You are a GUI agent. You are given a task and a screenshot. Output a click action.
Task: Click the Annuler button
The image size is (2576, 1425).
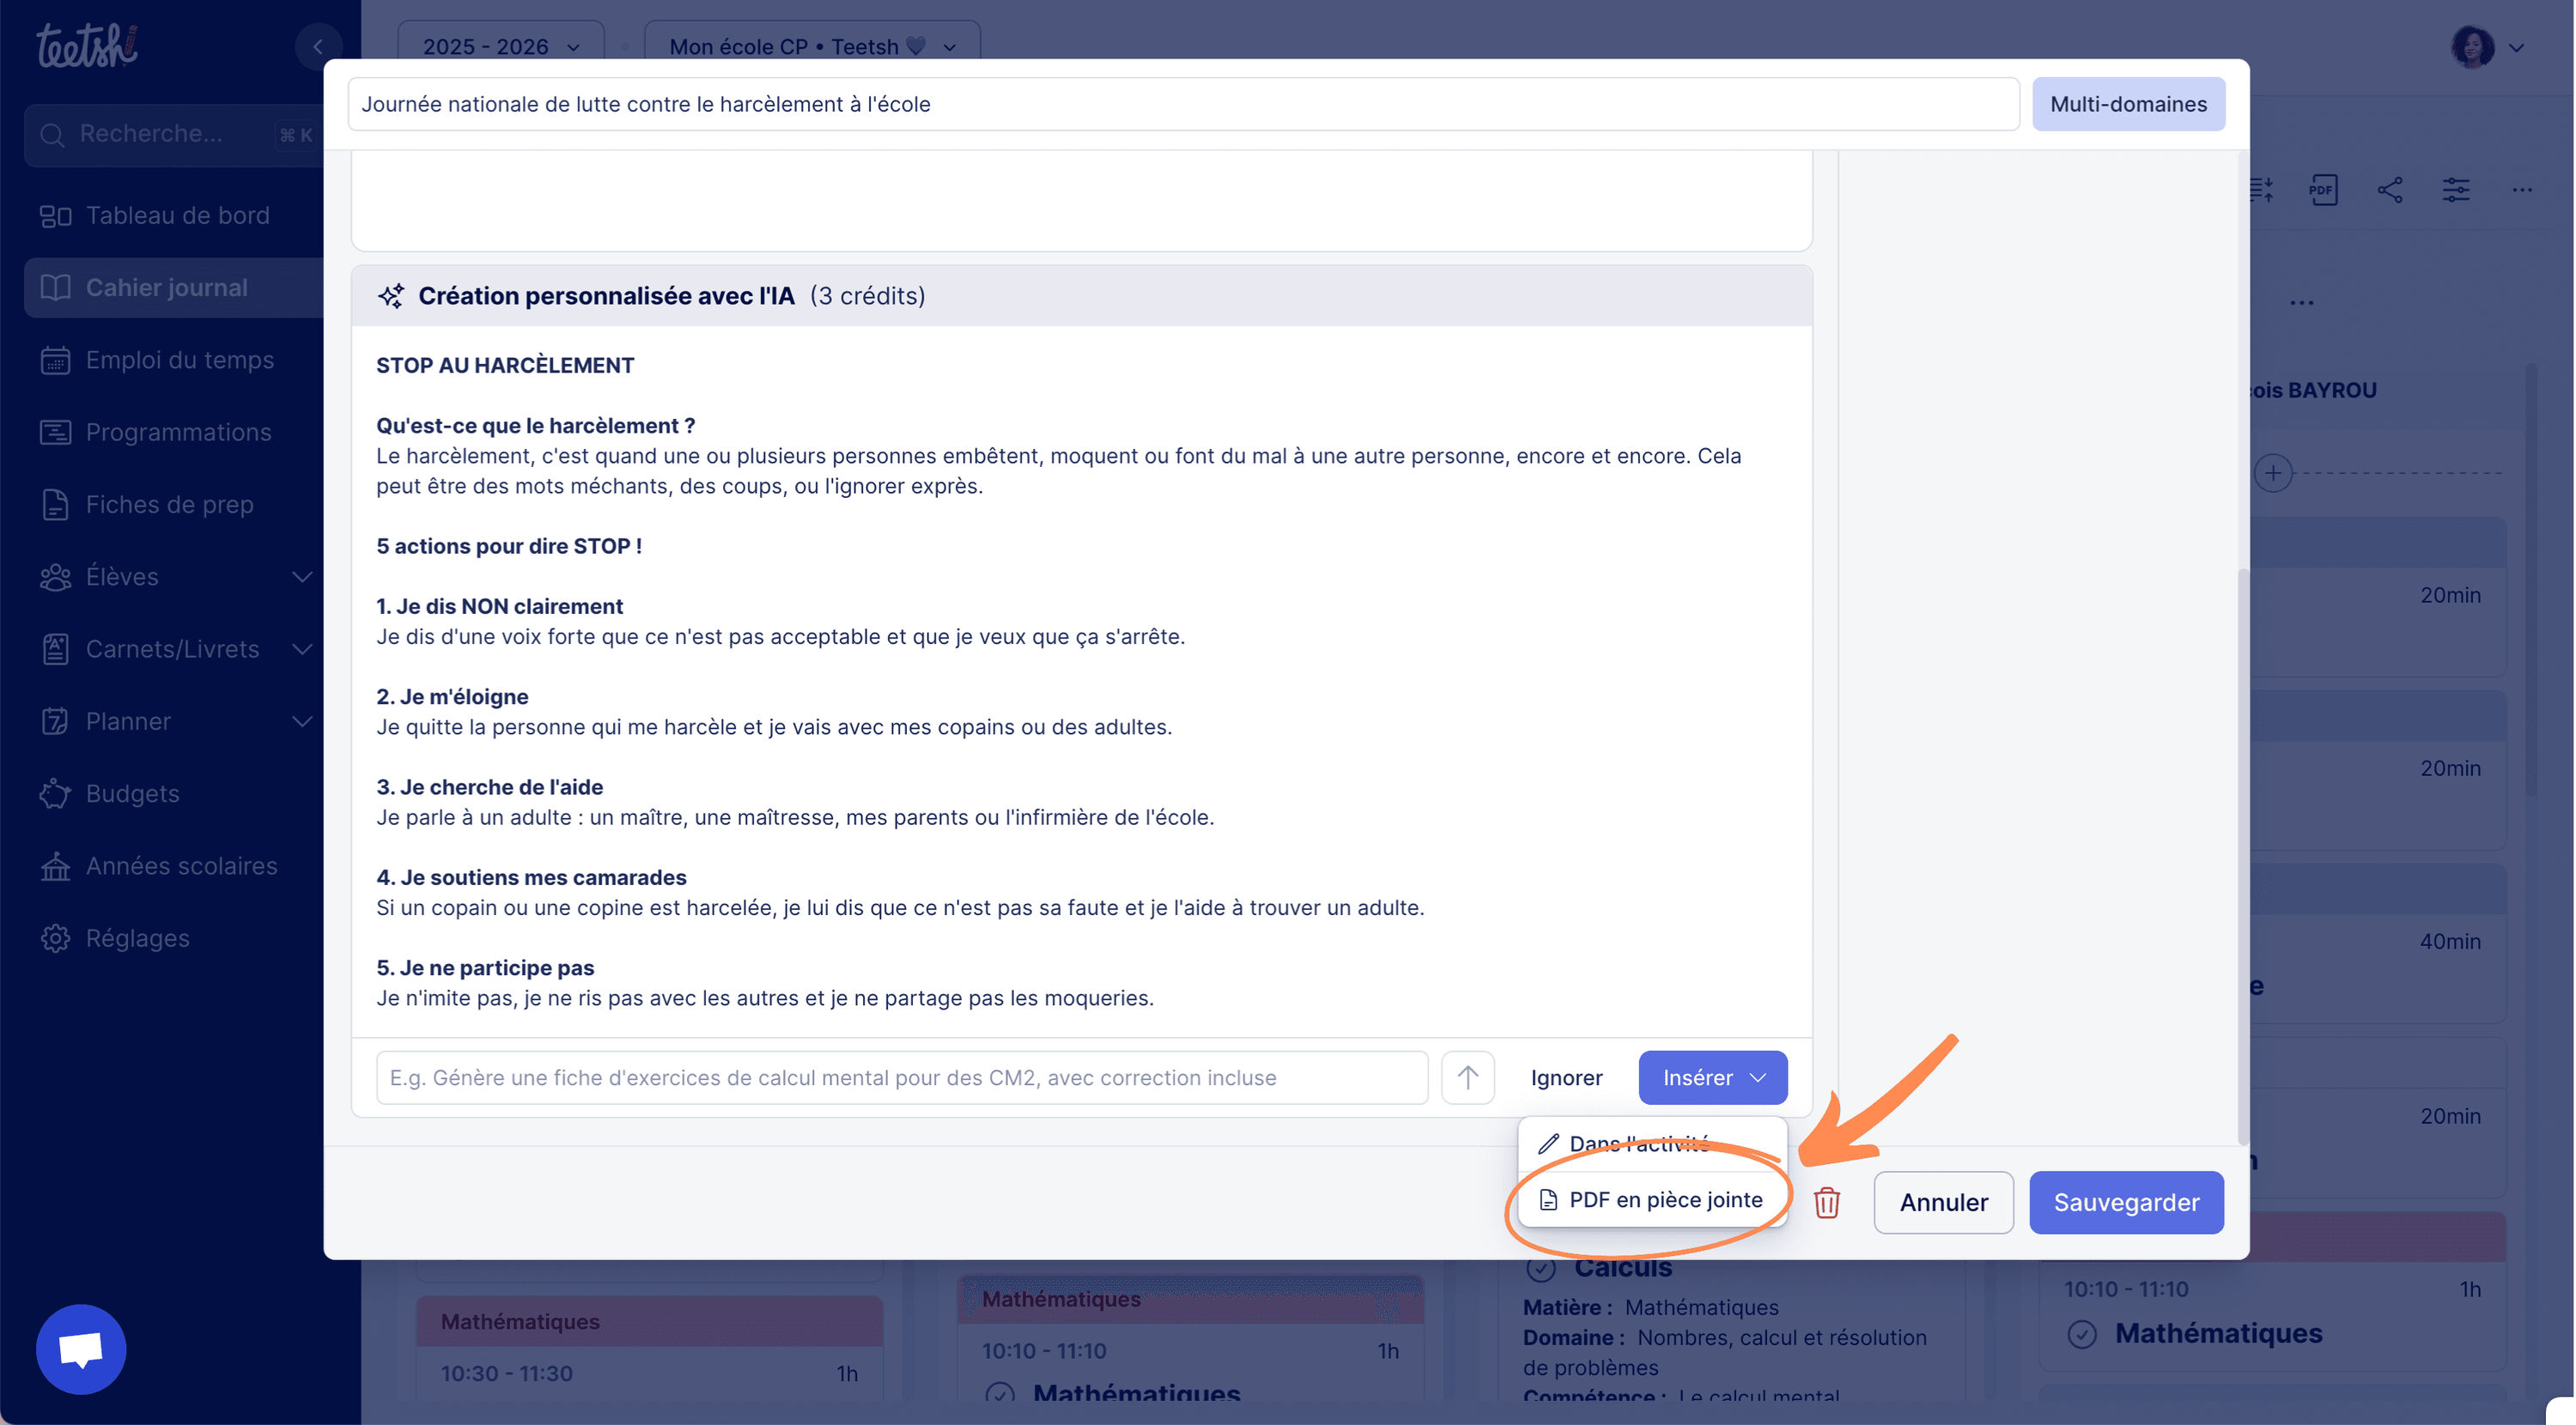pyautogui.click(x=1942, y=1202)
